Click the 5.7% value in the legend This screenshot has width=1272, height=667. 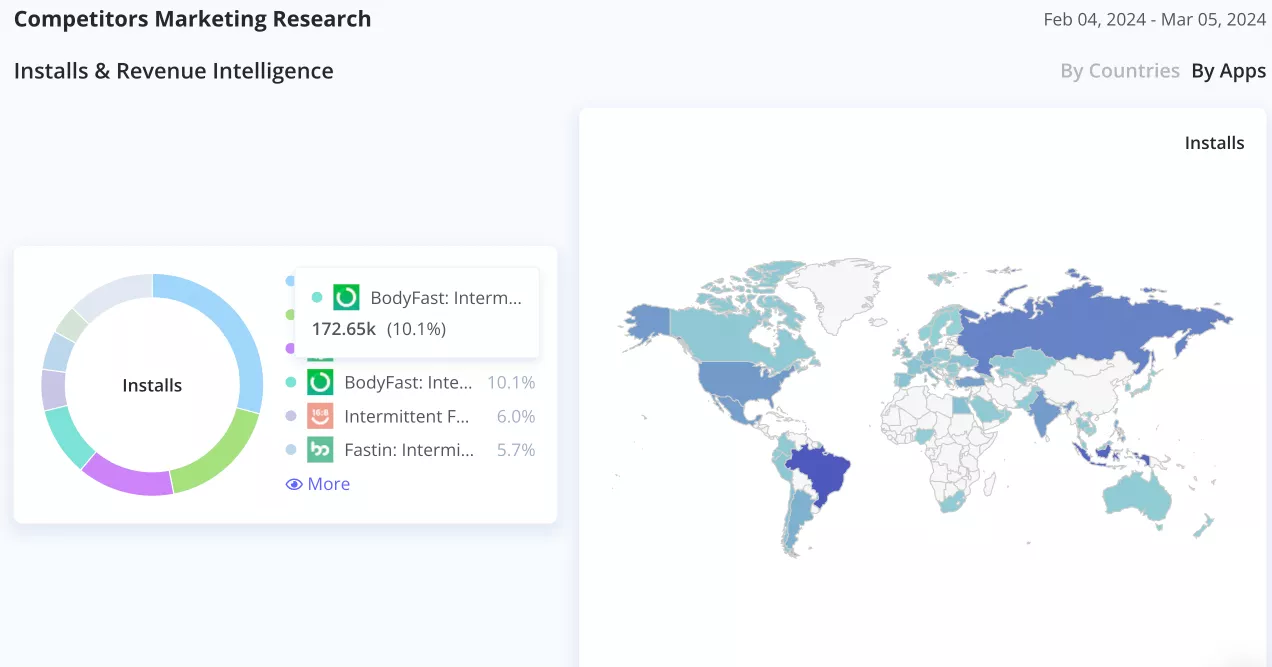516,450
